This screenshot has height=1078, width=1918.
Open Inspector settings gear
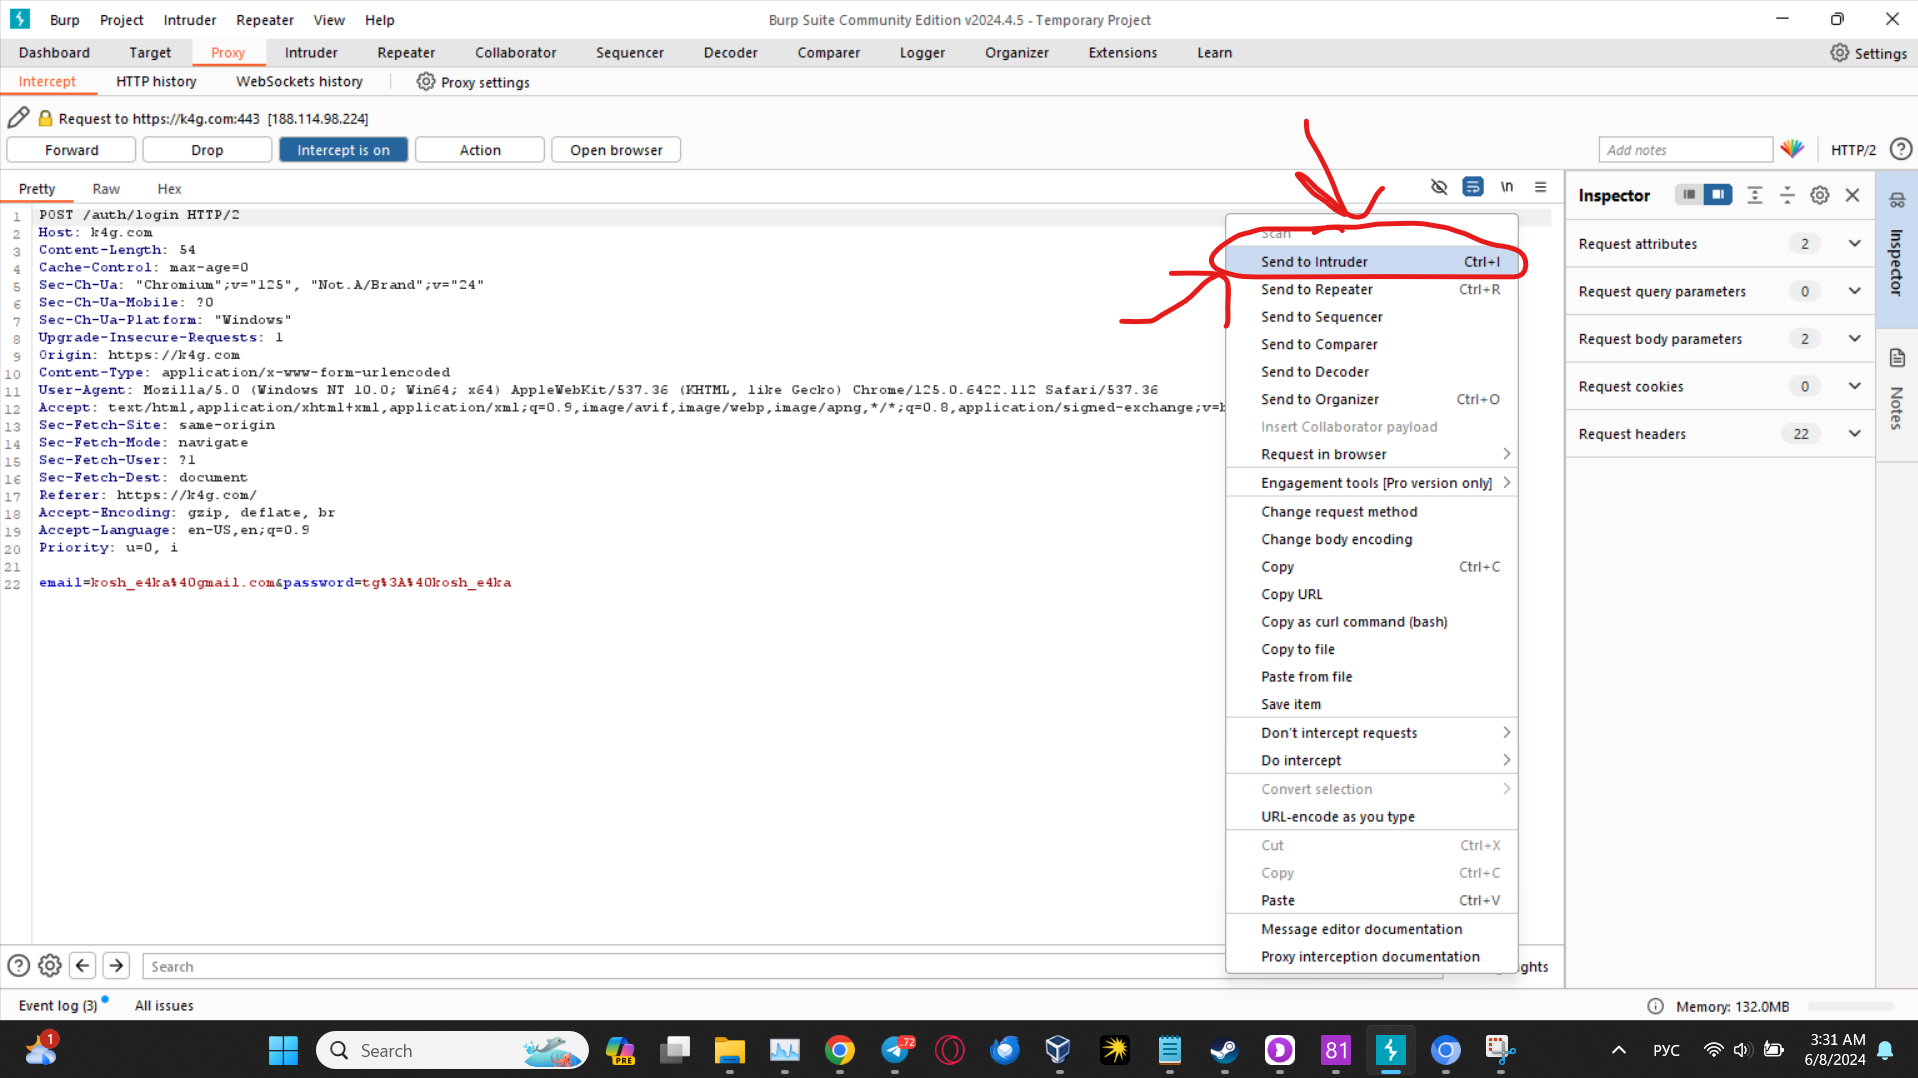coord(1820,195)
